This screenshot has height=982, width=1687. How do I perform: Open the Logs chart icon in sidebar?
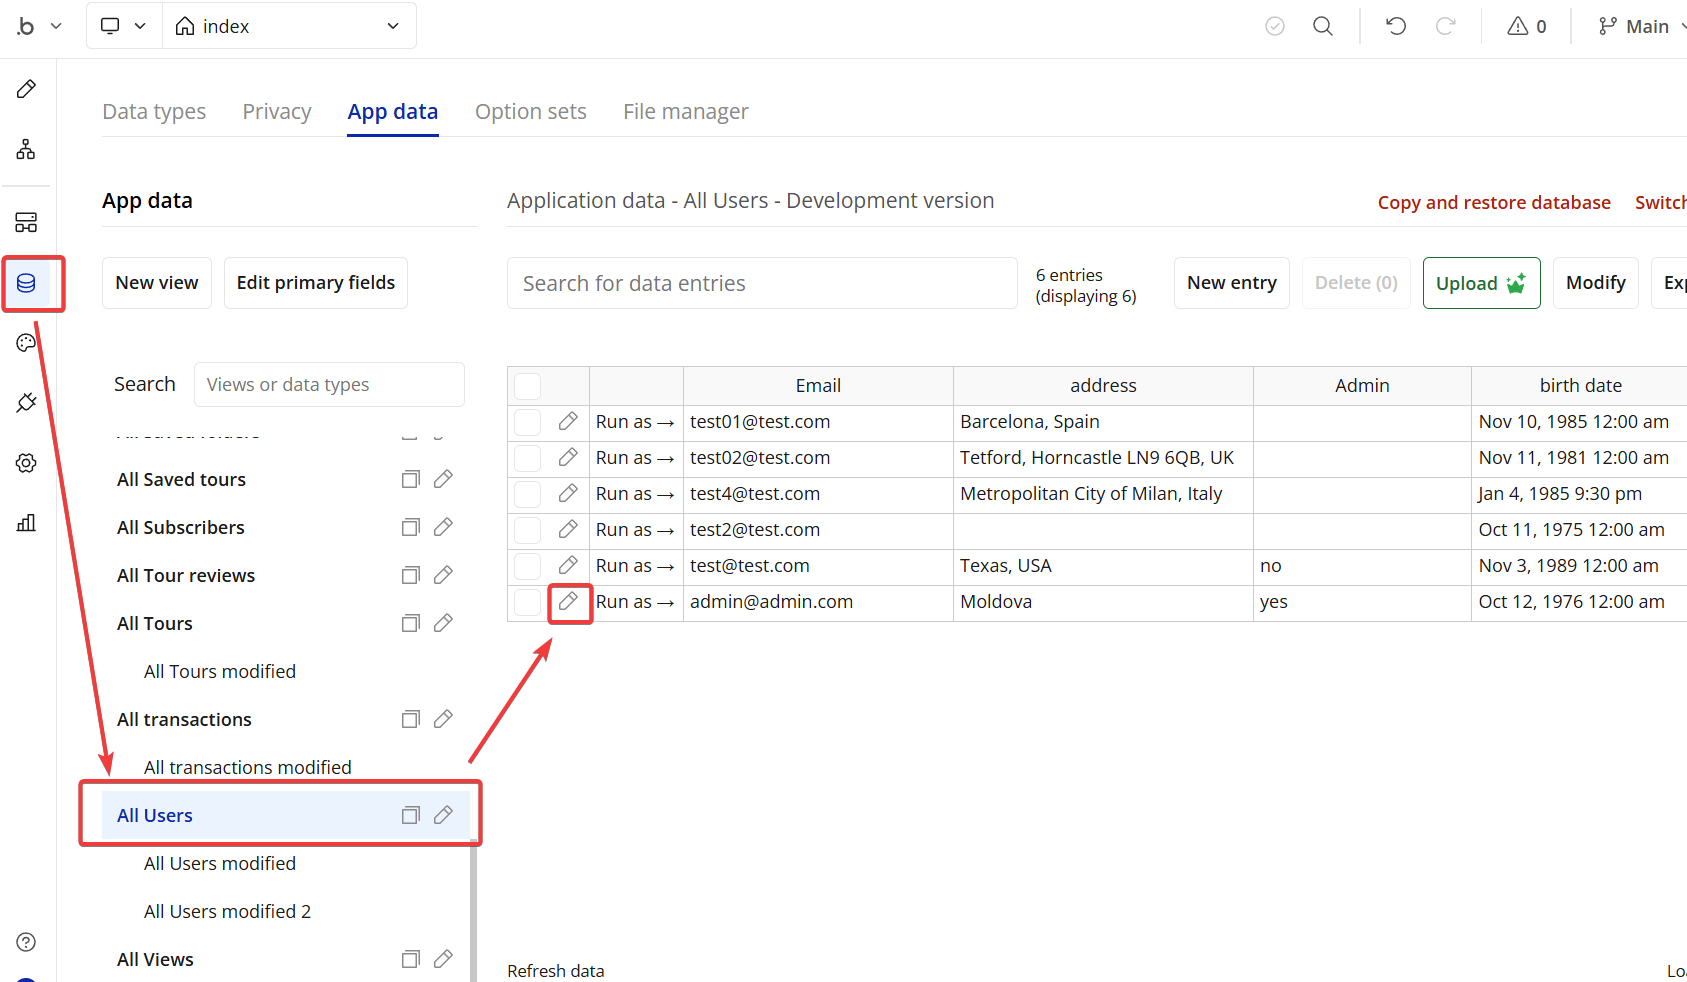click(x=26, y=523)
